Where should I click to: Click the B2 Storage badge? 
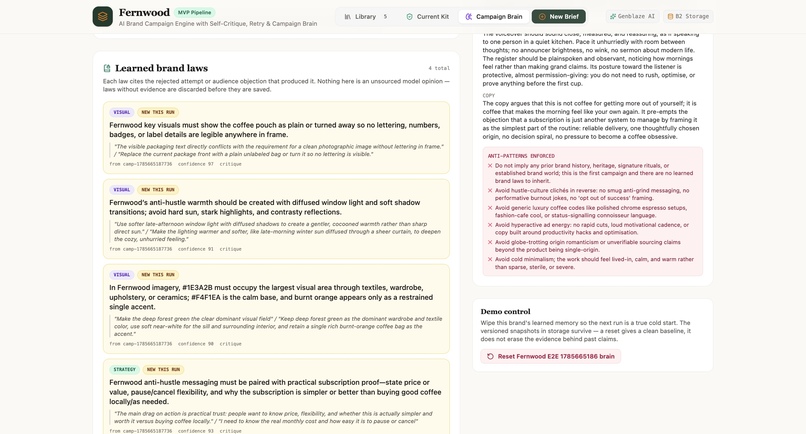[688, 16]
